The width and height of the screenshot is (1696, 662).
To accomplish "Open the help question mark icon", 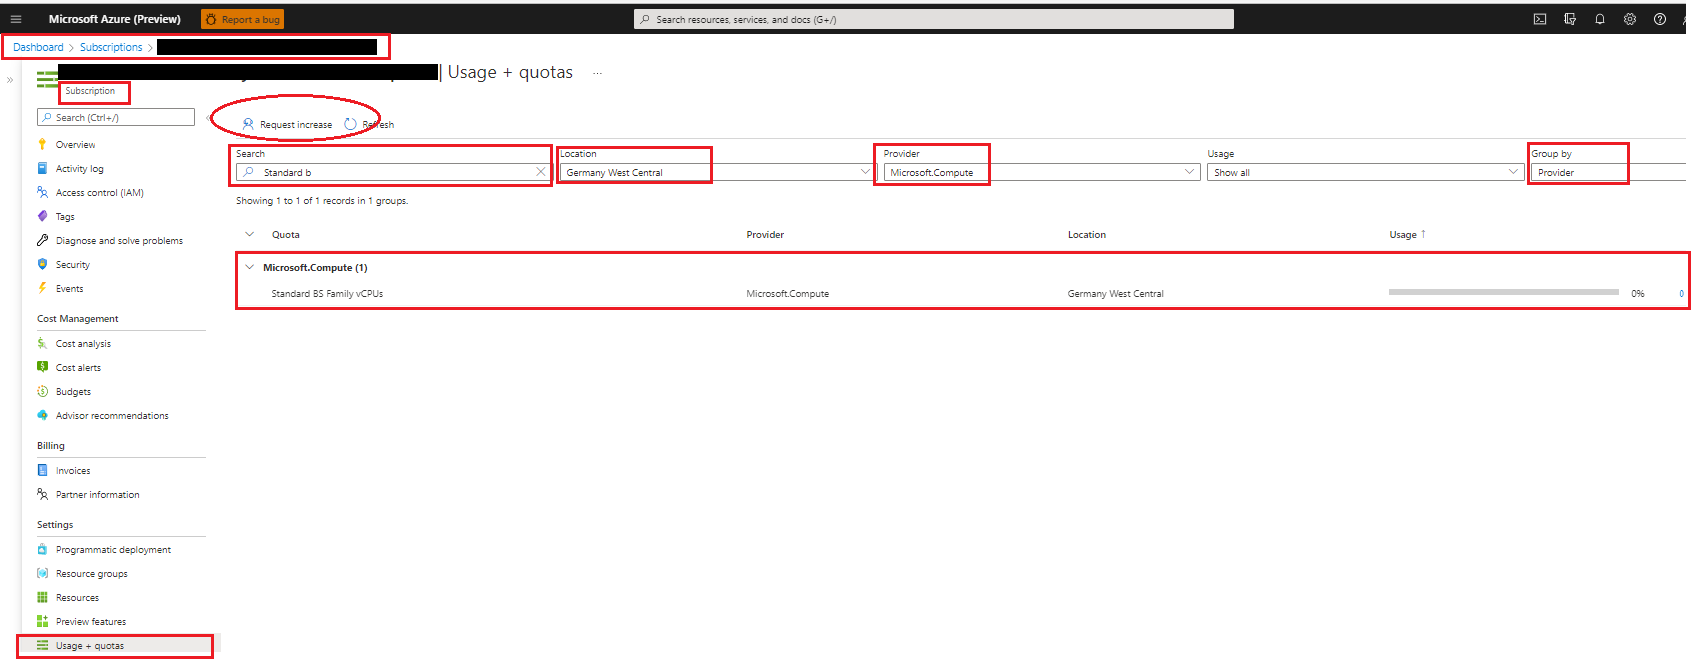I will pos(1660,19).
